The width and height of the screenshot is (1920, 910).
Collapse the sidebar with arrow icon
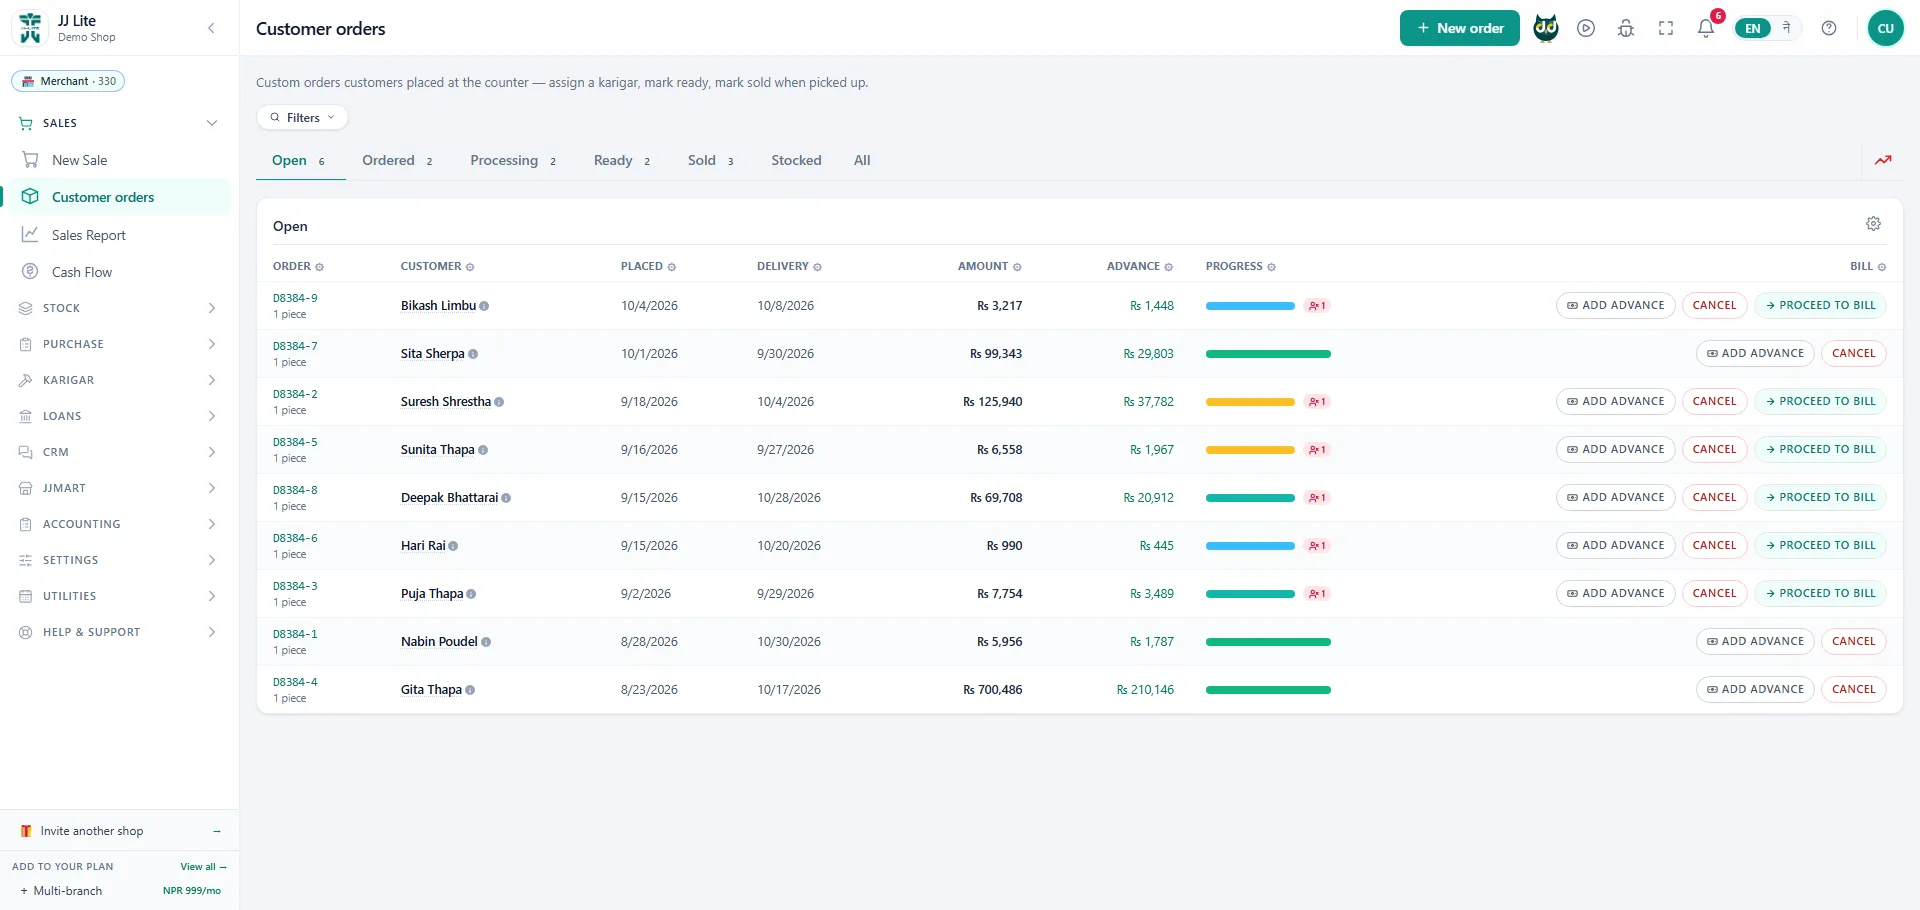pos(211,28)
